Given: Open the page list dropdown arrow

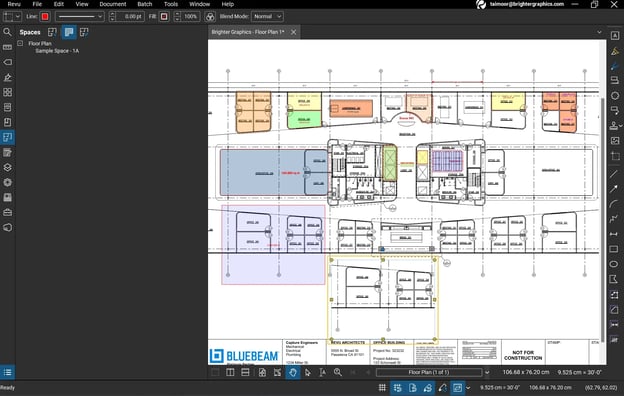Looking at the screenshot, I should 487,373.
